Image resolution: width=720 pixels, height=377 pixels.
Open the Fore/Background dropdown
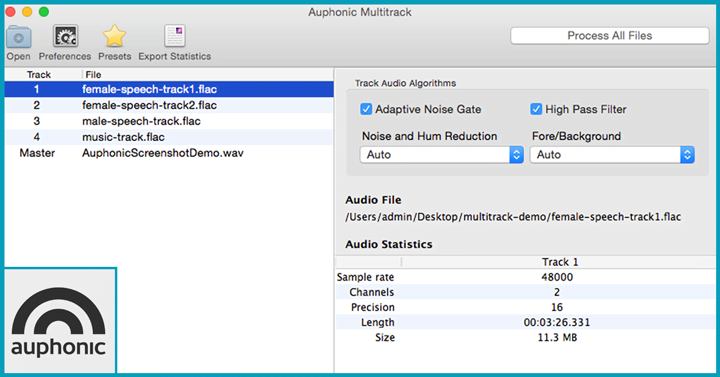[x=612, y=155]
